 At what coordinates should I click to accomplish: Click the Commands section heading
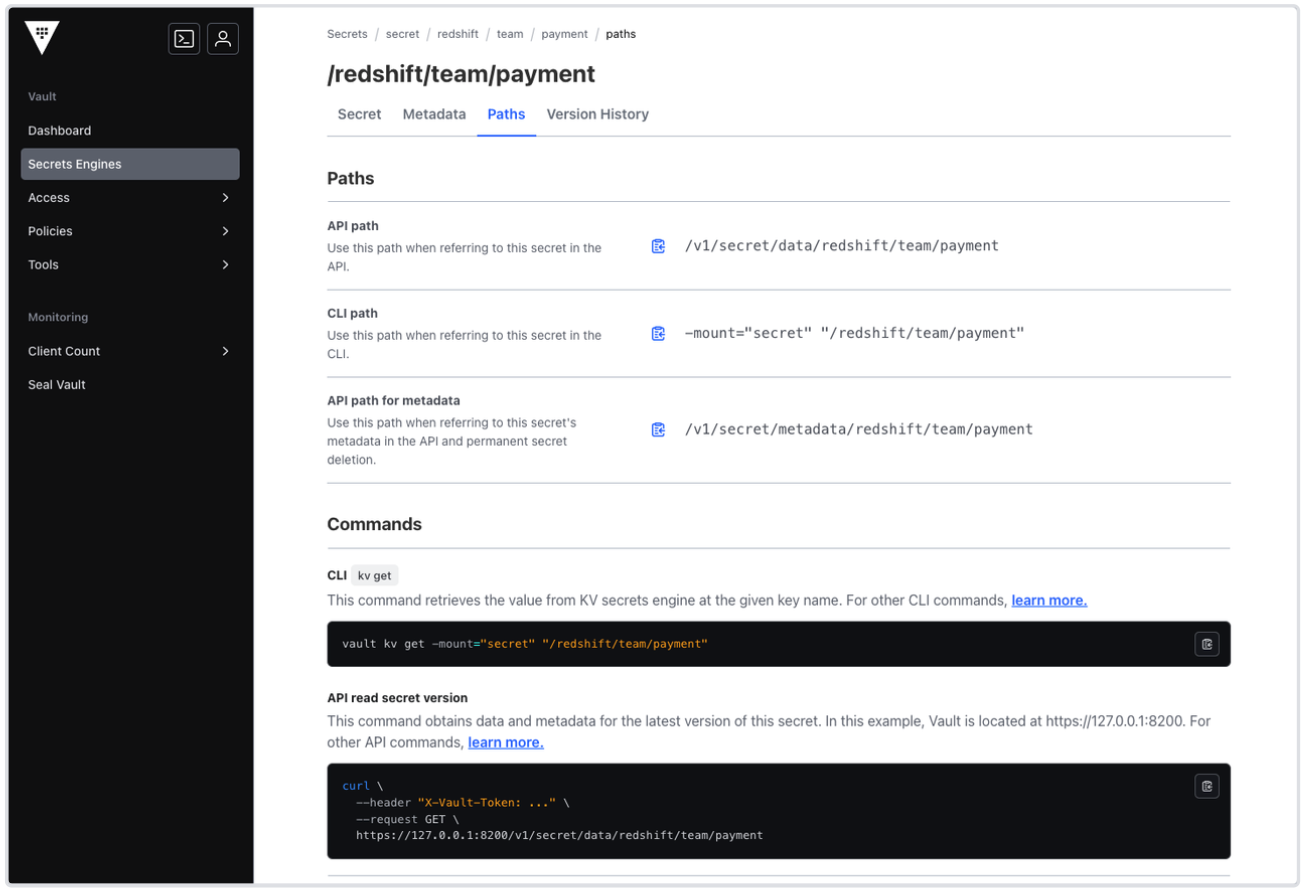[374, 524]
